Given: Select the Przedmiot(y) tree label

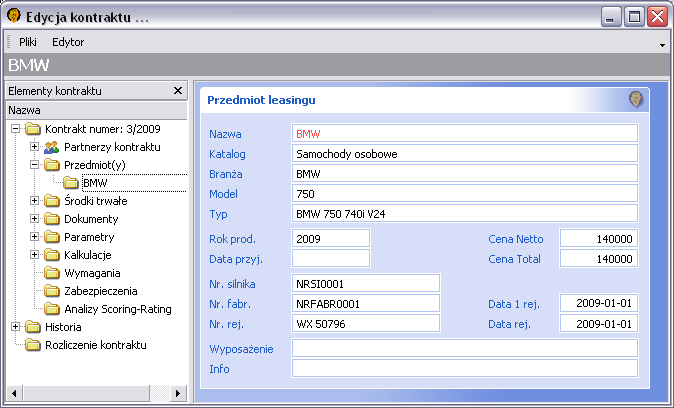Looking at the screenshot, I should tap(95, 165).
